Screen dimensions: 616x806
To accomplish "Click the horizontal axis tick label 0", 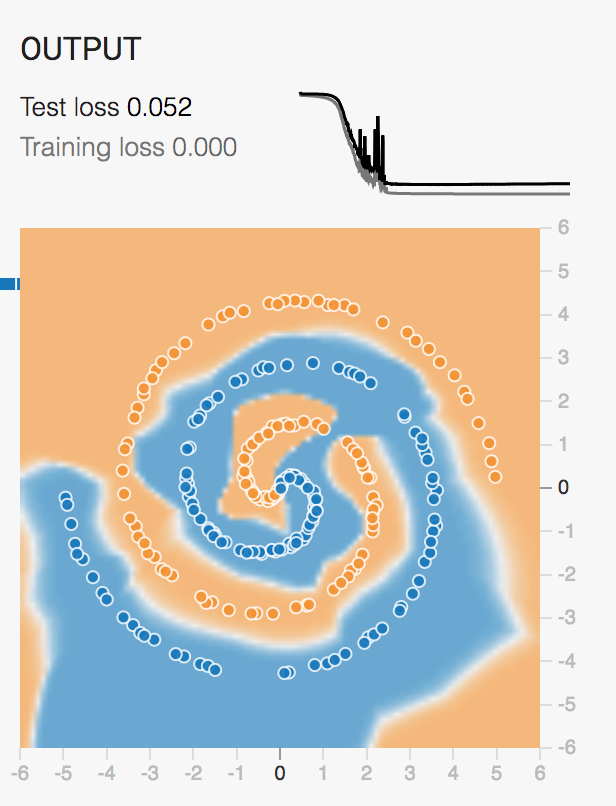I will [x=280, y=773].
